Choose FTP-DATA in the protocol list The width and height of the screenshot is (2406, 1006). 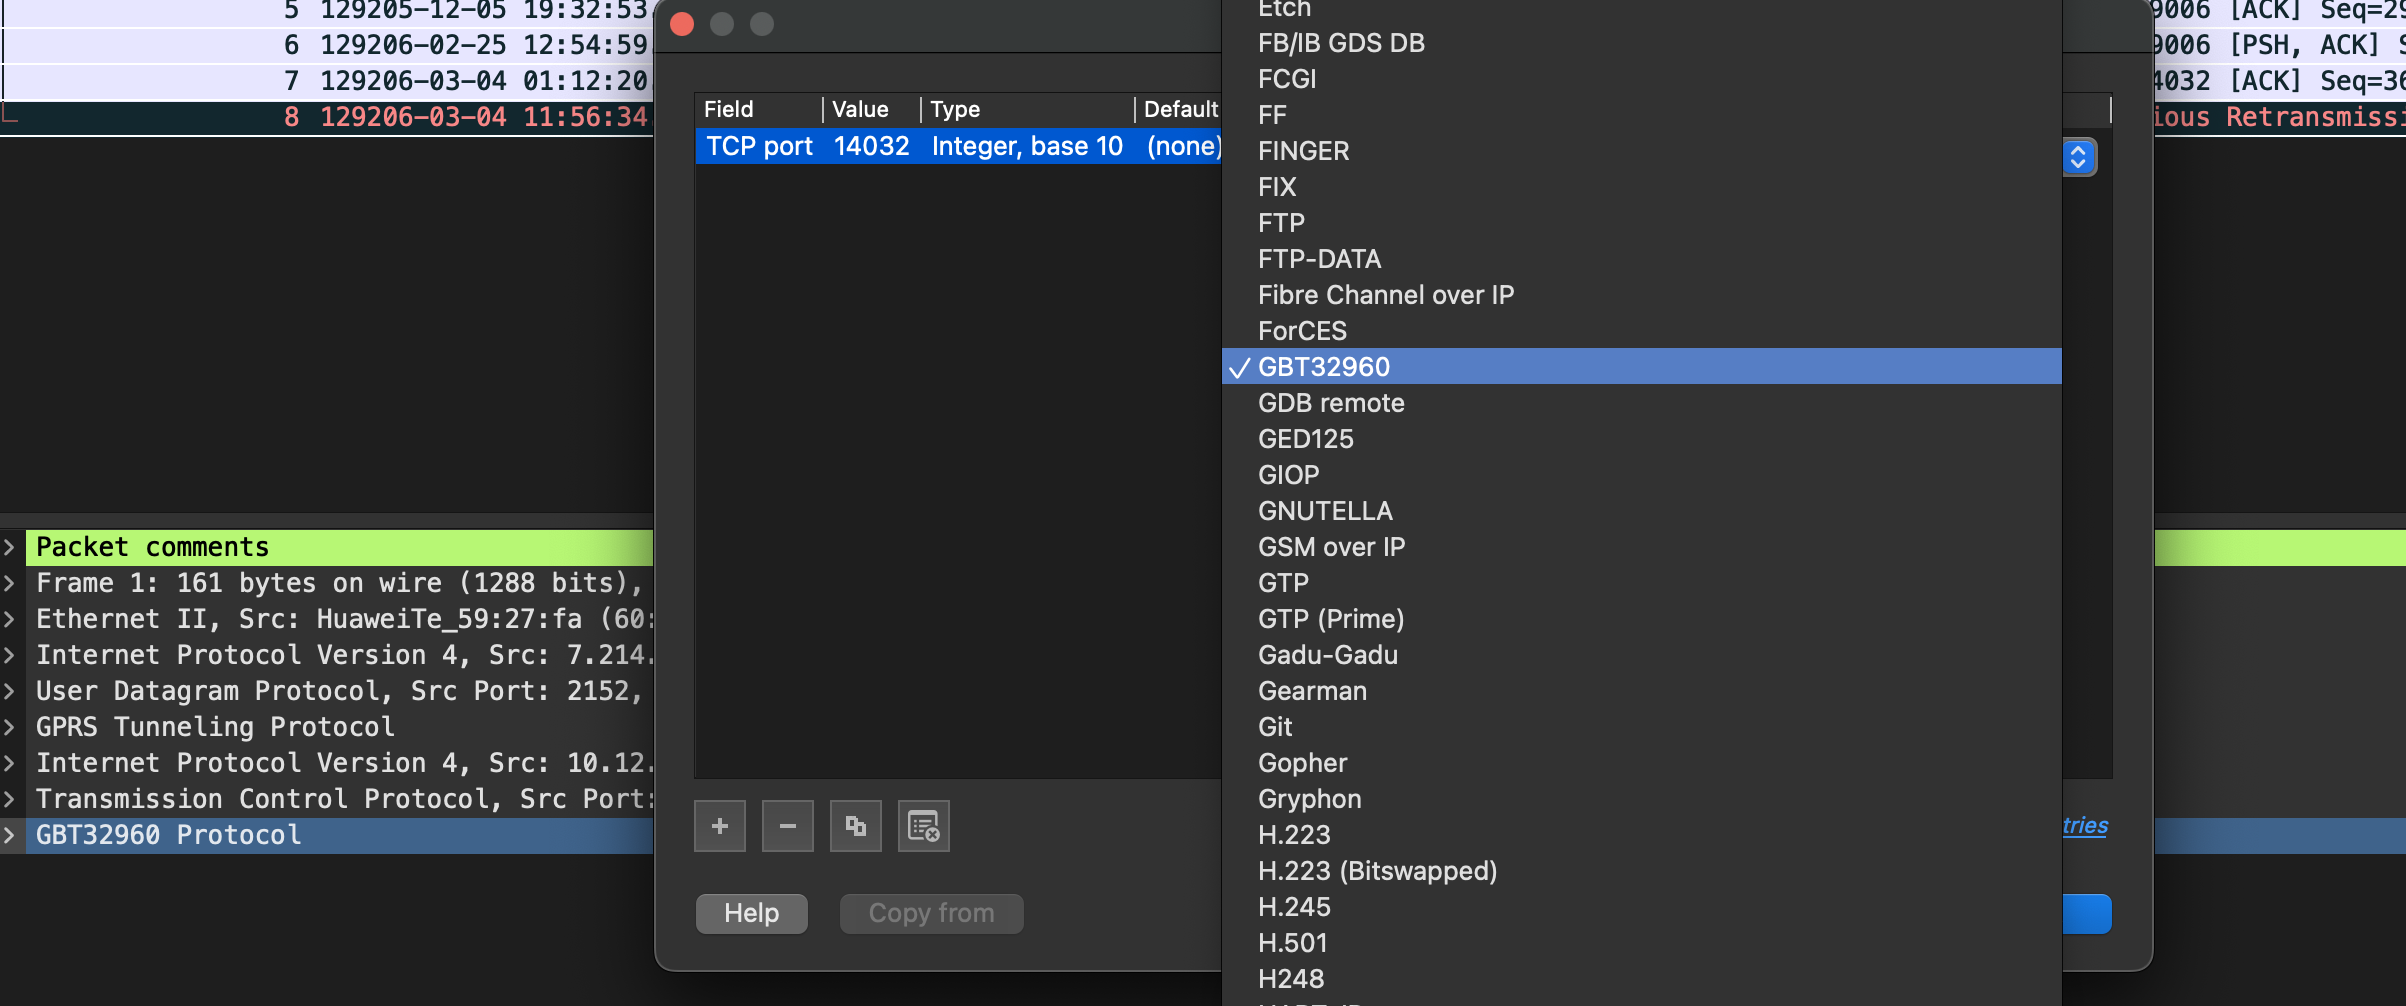pos(1319,259)
